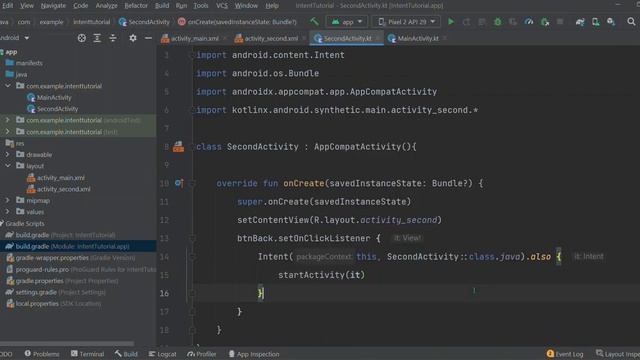Open the Build menu
Image resolution: width=640 pixels, height=360 pixels.
click(162, 6)
